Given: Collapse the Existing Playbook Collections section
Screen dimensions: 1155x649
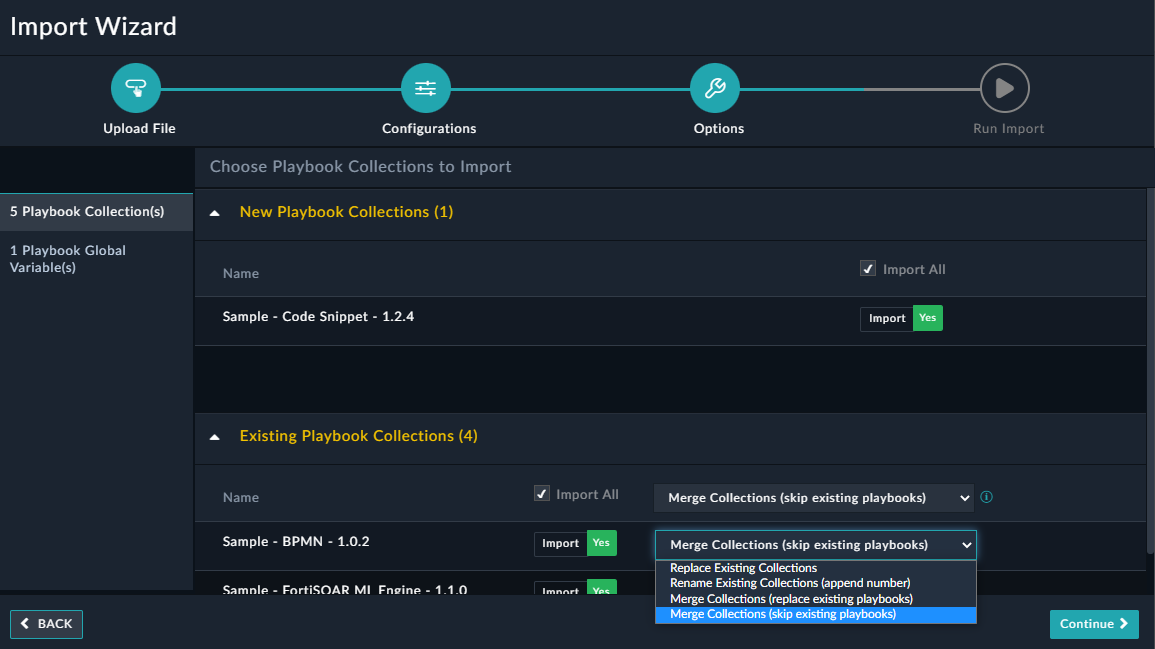Looking at the screenshot, I should pyautogui.click(x=213, y=436).
